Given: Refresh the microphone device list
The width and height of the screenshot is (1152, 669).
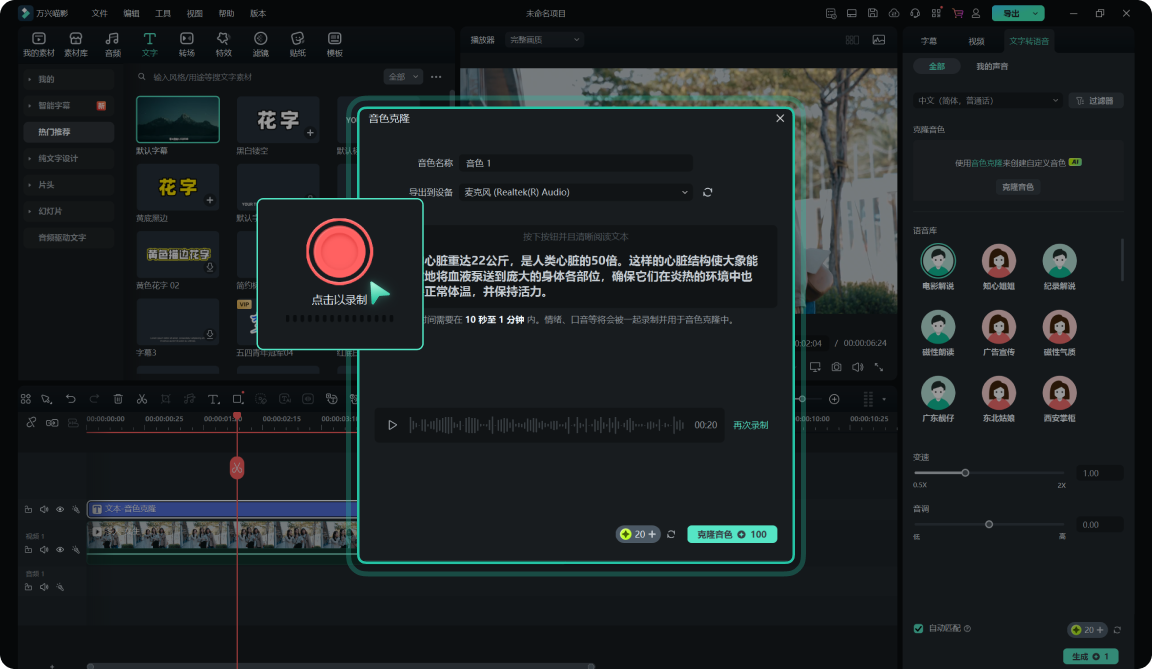Looking at the screenshot, I should point(708,192).
